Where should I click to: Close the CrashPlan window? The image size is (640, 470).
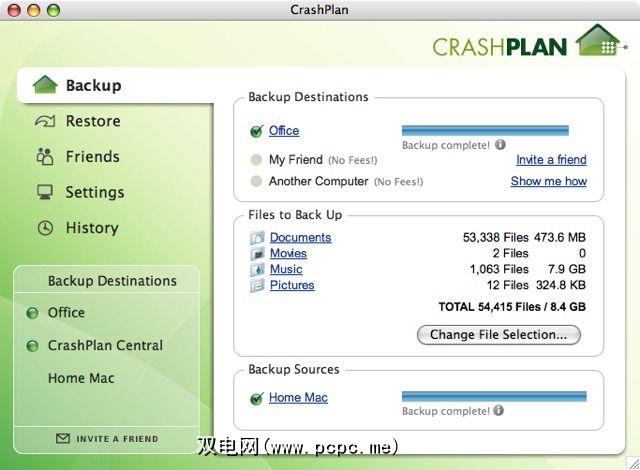[x=14, y=10]
